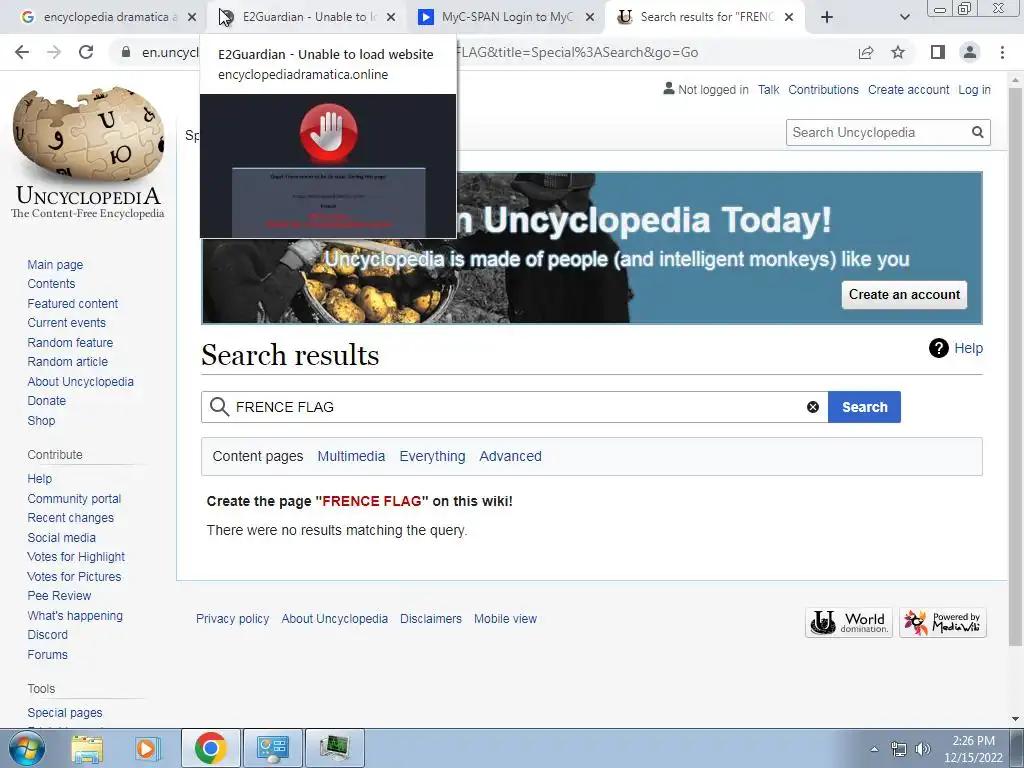Close the encyclopedia dramatica tab
1024x768 pixels.
pos(192,17)
